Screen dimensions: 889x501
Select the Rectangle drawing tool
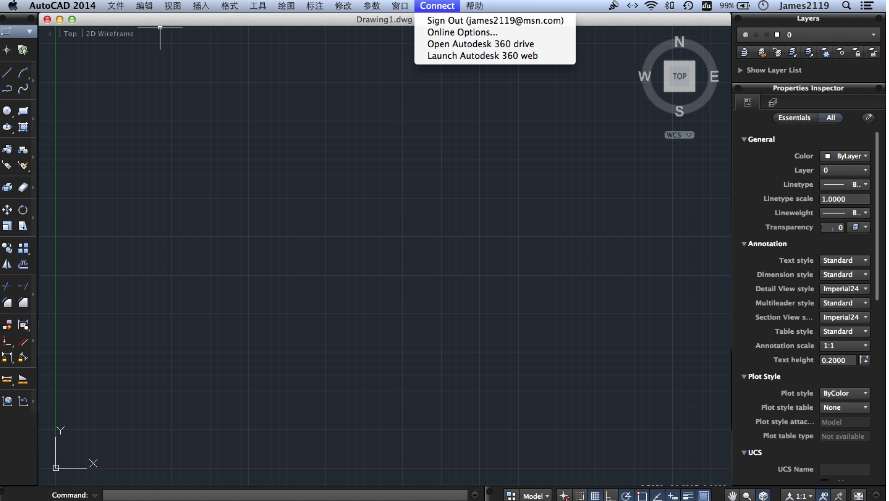(23, 111)
